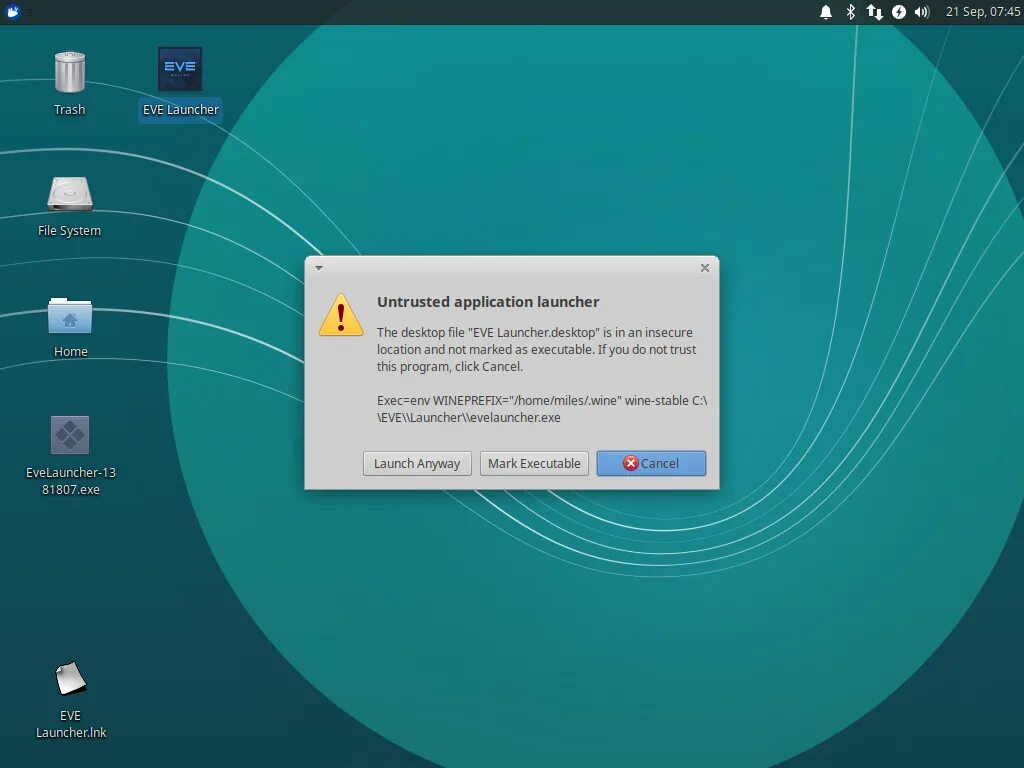Click the 'File System' icon label
The height and width of the screenshot is (768, 1024).
69,231
